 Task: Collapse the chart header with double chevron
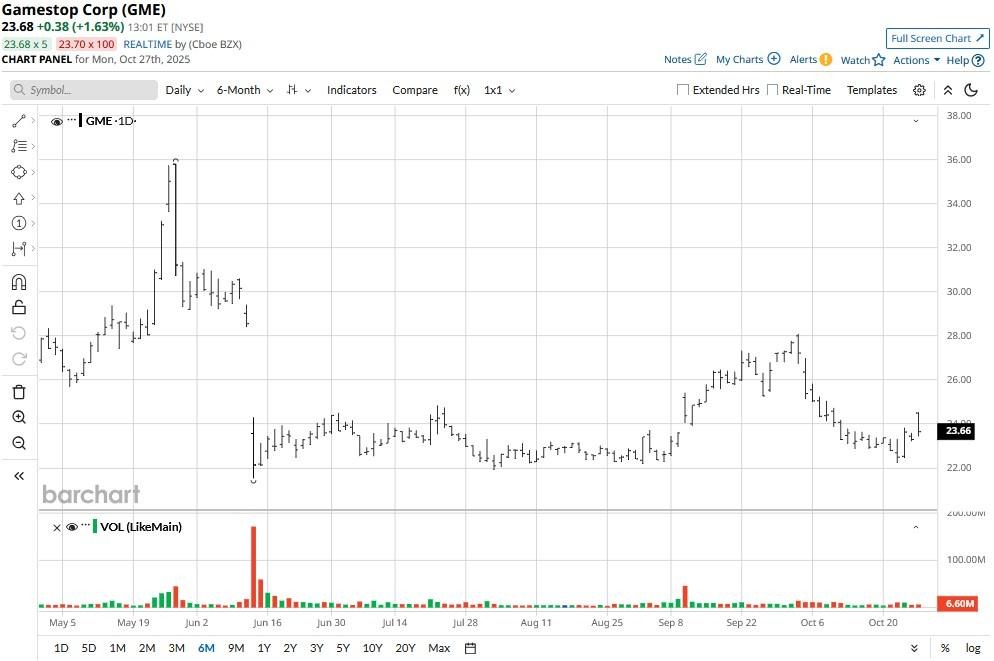tap(948, 90)
